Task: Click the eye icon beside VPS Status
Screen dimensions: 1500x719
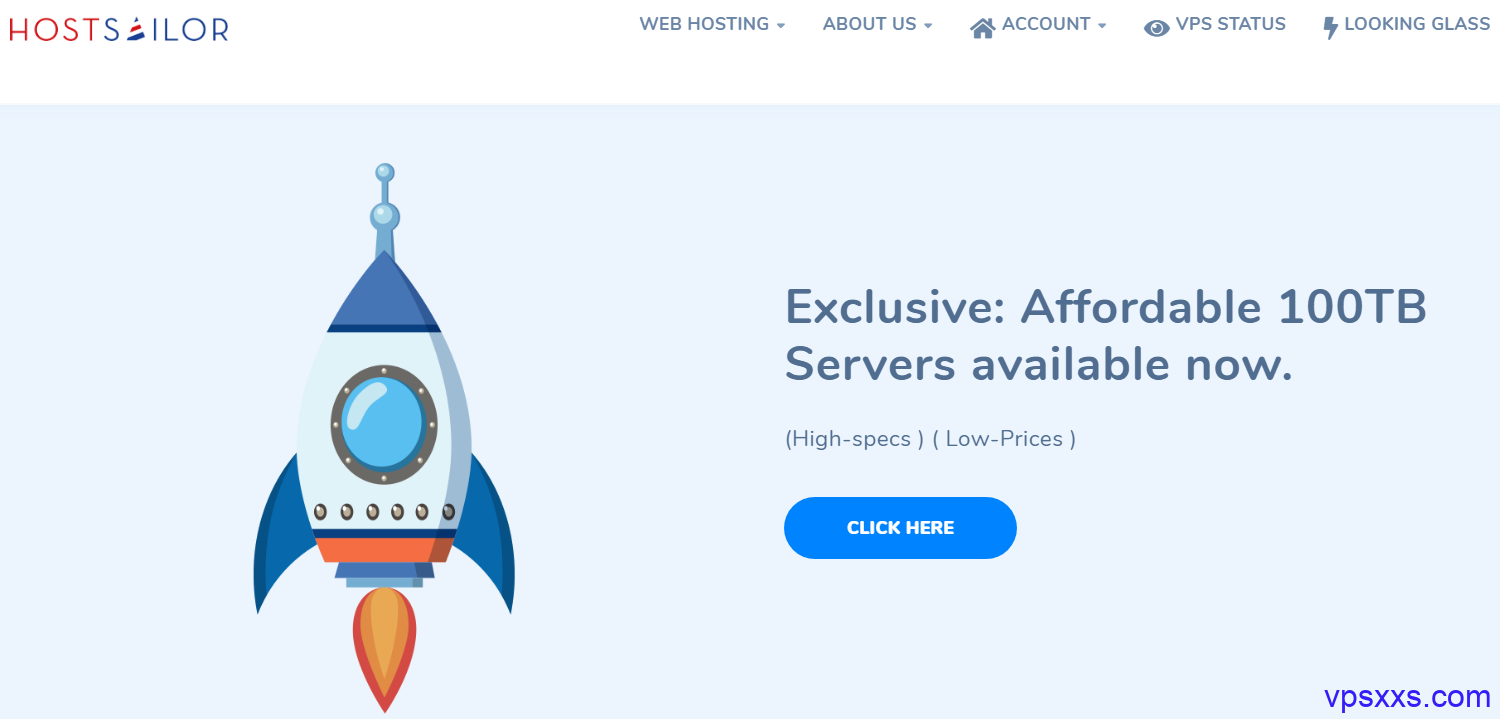Action: tap(1157, 29)
